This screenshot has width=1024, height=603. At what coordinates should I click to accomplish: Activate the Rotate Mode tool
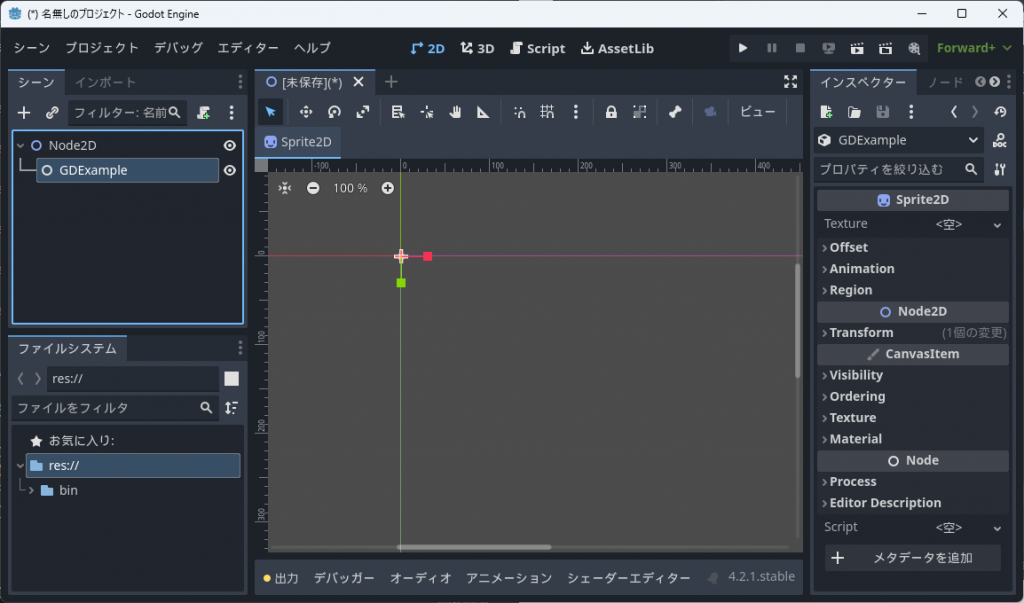tap(334, 112)
